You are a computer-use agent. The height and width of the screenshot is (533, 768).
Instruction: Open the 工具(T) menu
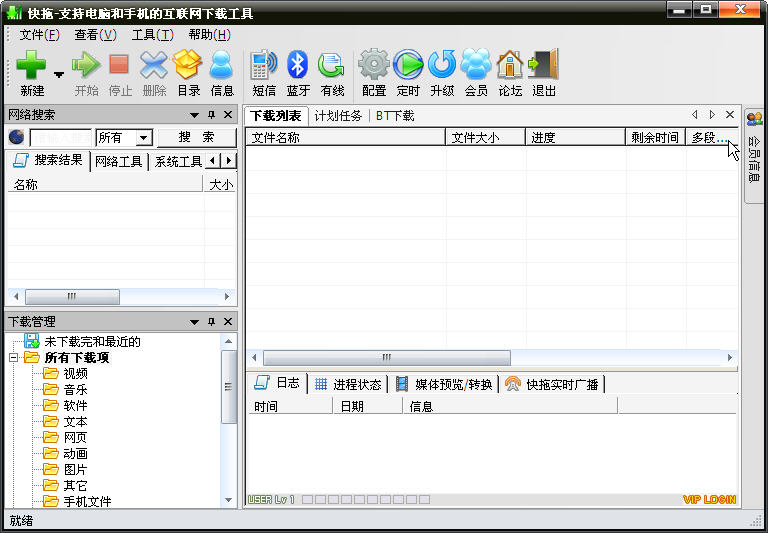pos(152,34)
